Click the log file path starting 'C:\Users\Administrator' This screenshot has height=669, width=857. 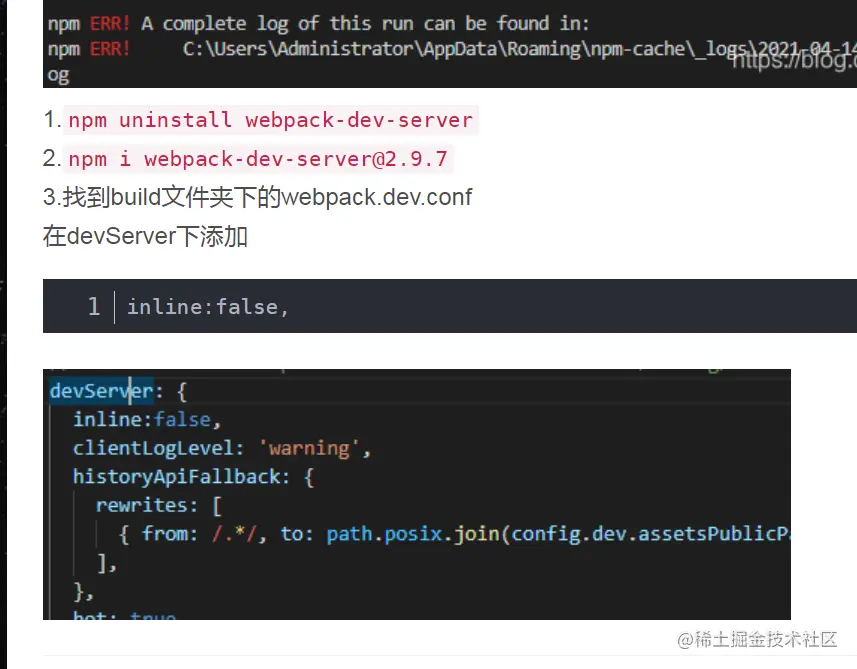coord(520,49)
